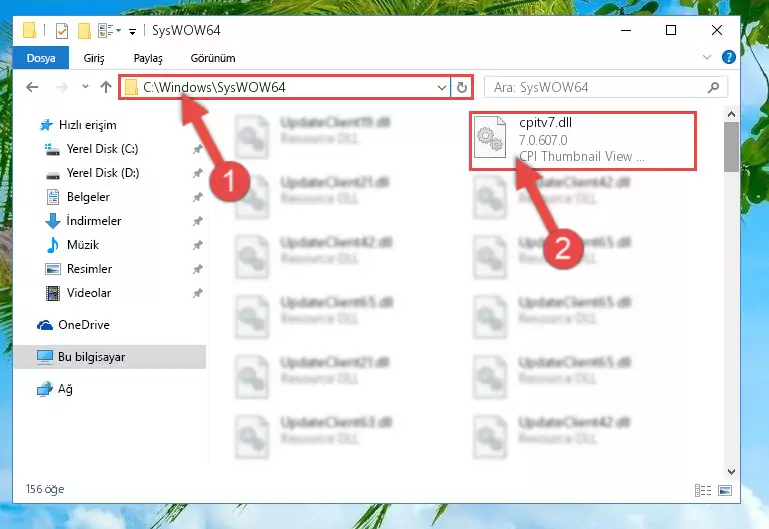Open Explorer help question mark
The width and height of the screenshot is (769, 529).
pos(728,57)
